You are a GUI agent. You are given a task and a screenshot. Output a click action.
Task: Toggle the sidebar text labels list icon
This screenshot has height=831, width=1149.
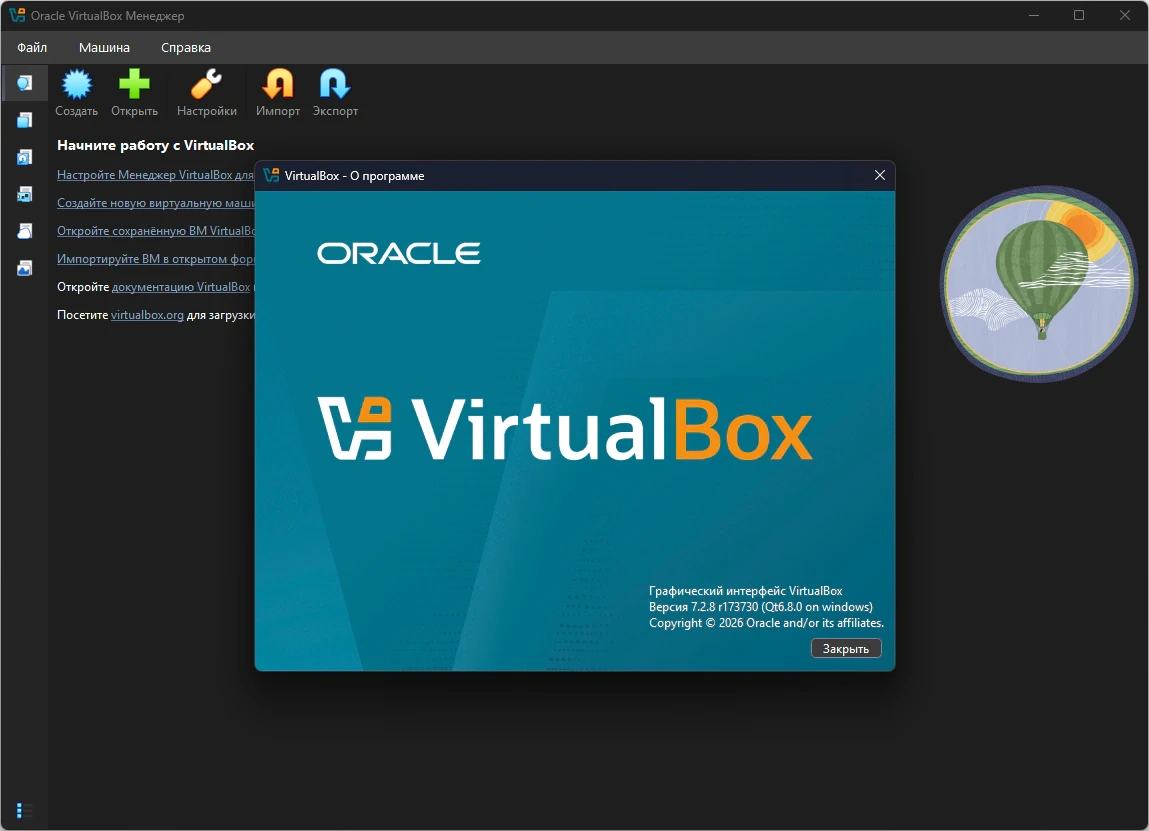coord(24,810)
